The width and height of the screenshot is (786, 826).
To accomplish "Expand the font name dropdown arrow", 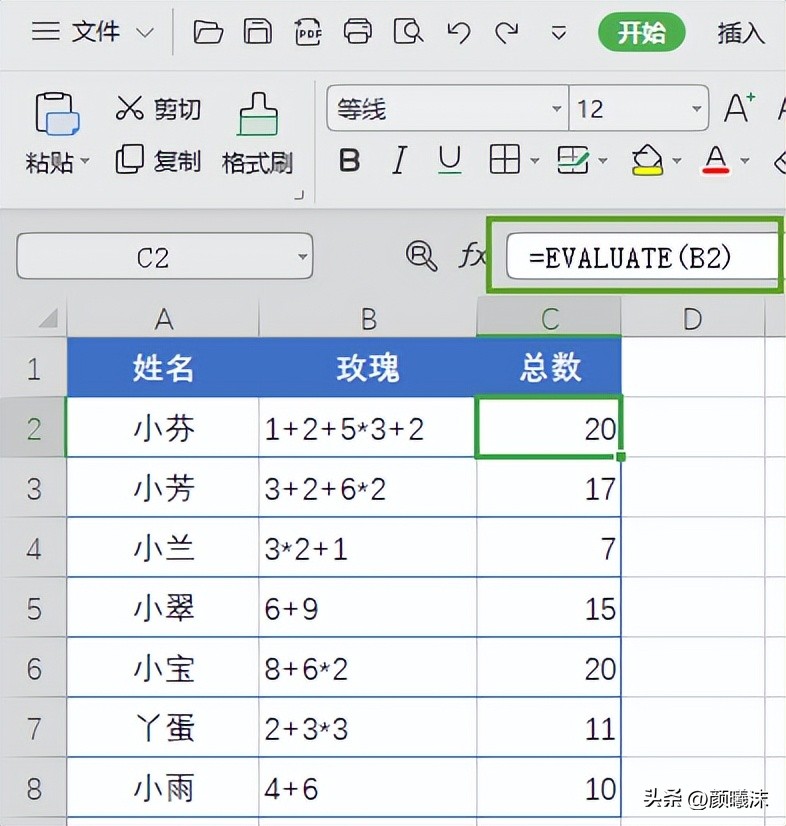I will 556,109.
